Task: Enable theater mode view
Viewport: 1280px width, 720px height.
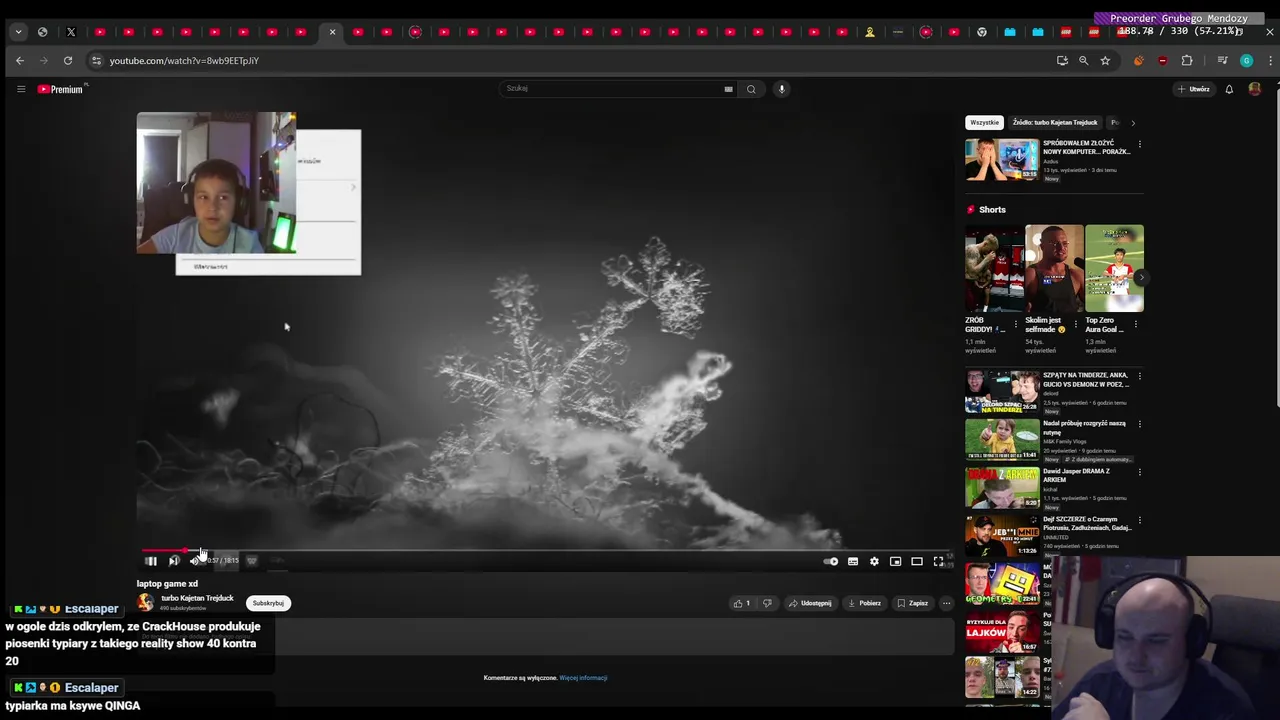Action: [x=916, y=561]
